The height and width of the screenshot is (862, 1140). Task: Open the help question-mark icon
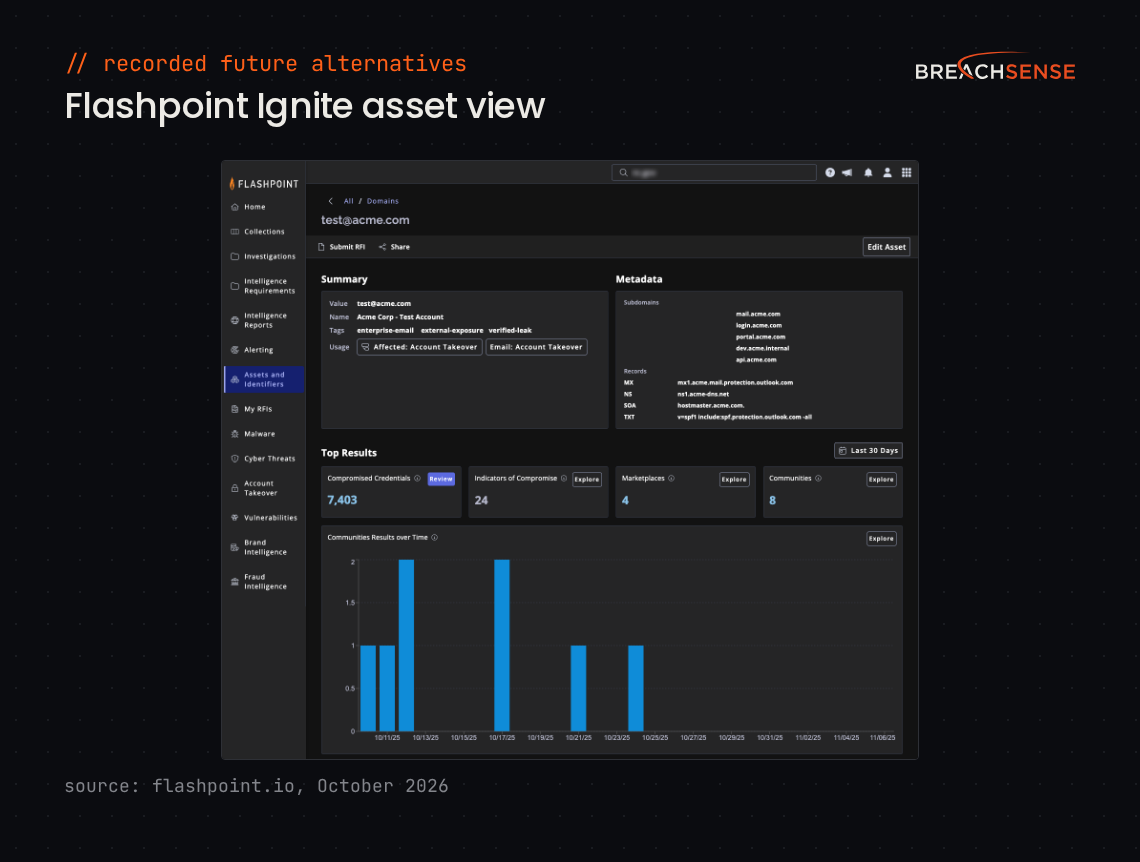(830, 172)
